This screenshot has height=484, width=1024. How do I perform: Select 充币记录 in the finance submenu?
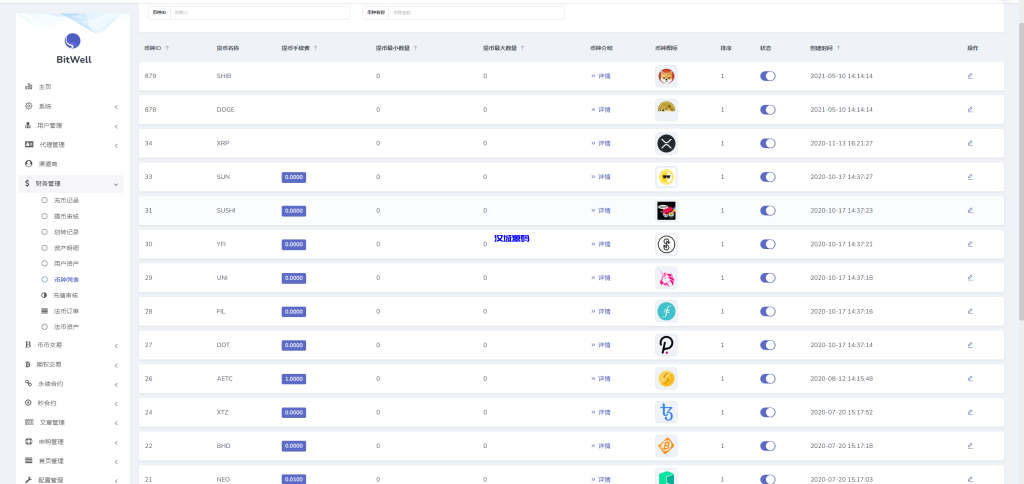click(x=66, y=200)
